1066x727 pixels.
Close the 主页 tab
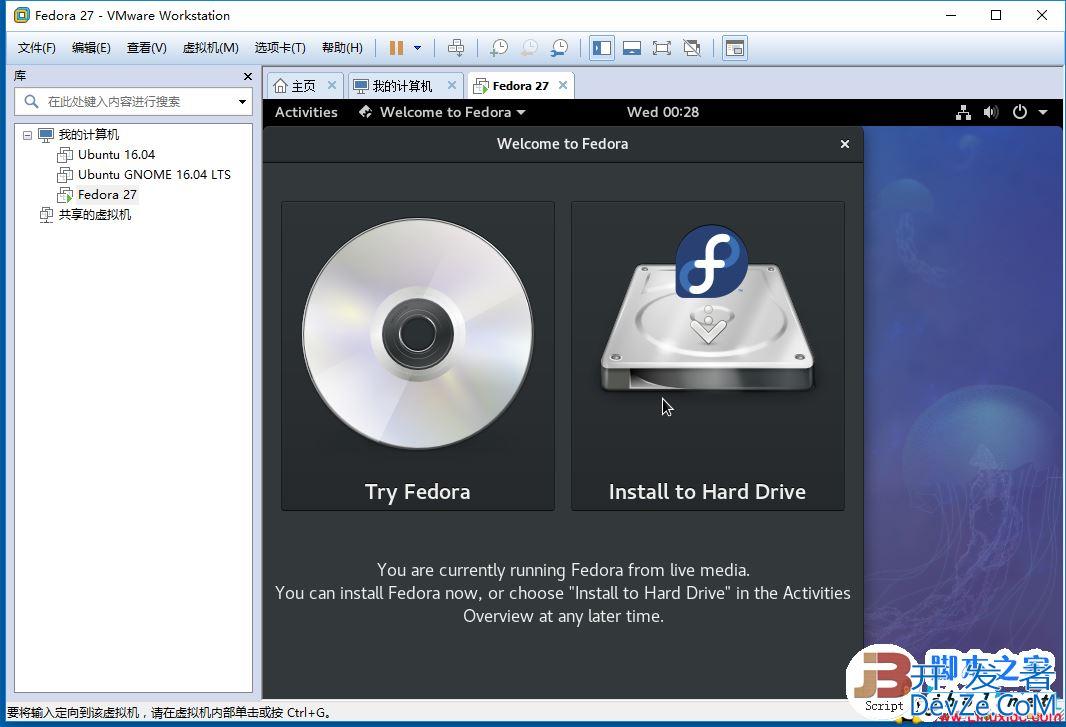click(x=332, y=85)
